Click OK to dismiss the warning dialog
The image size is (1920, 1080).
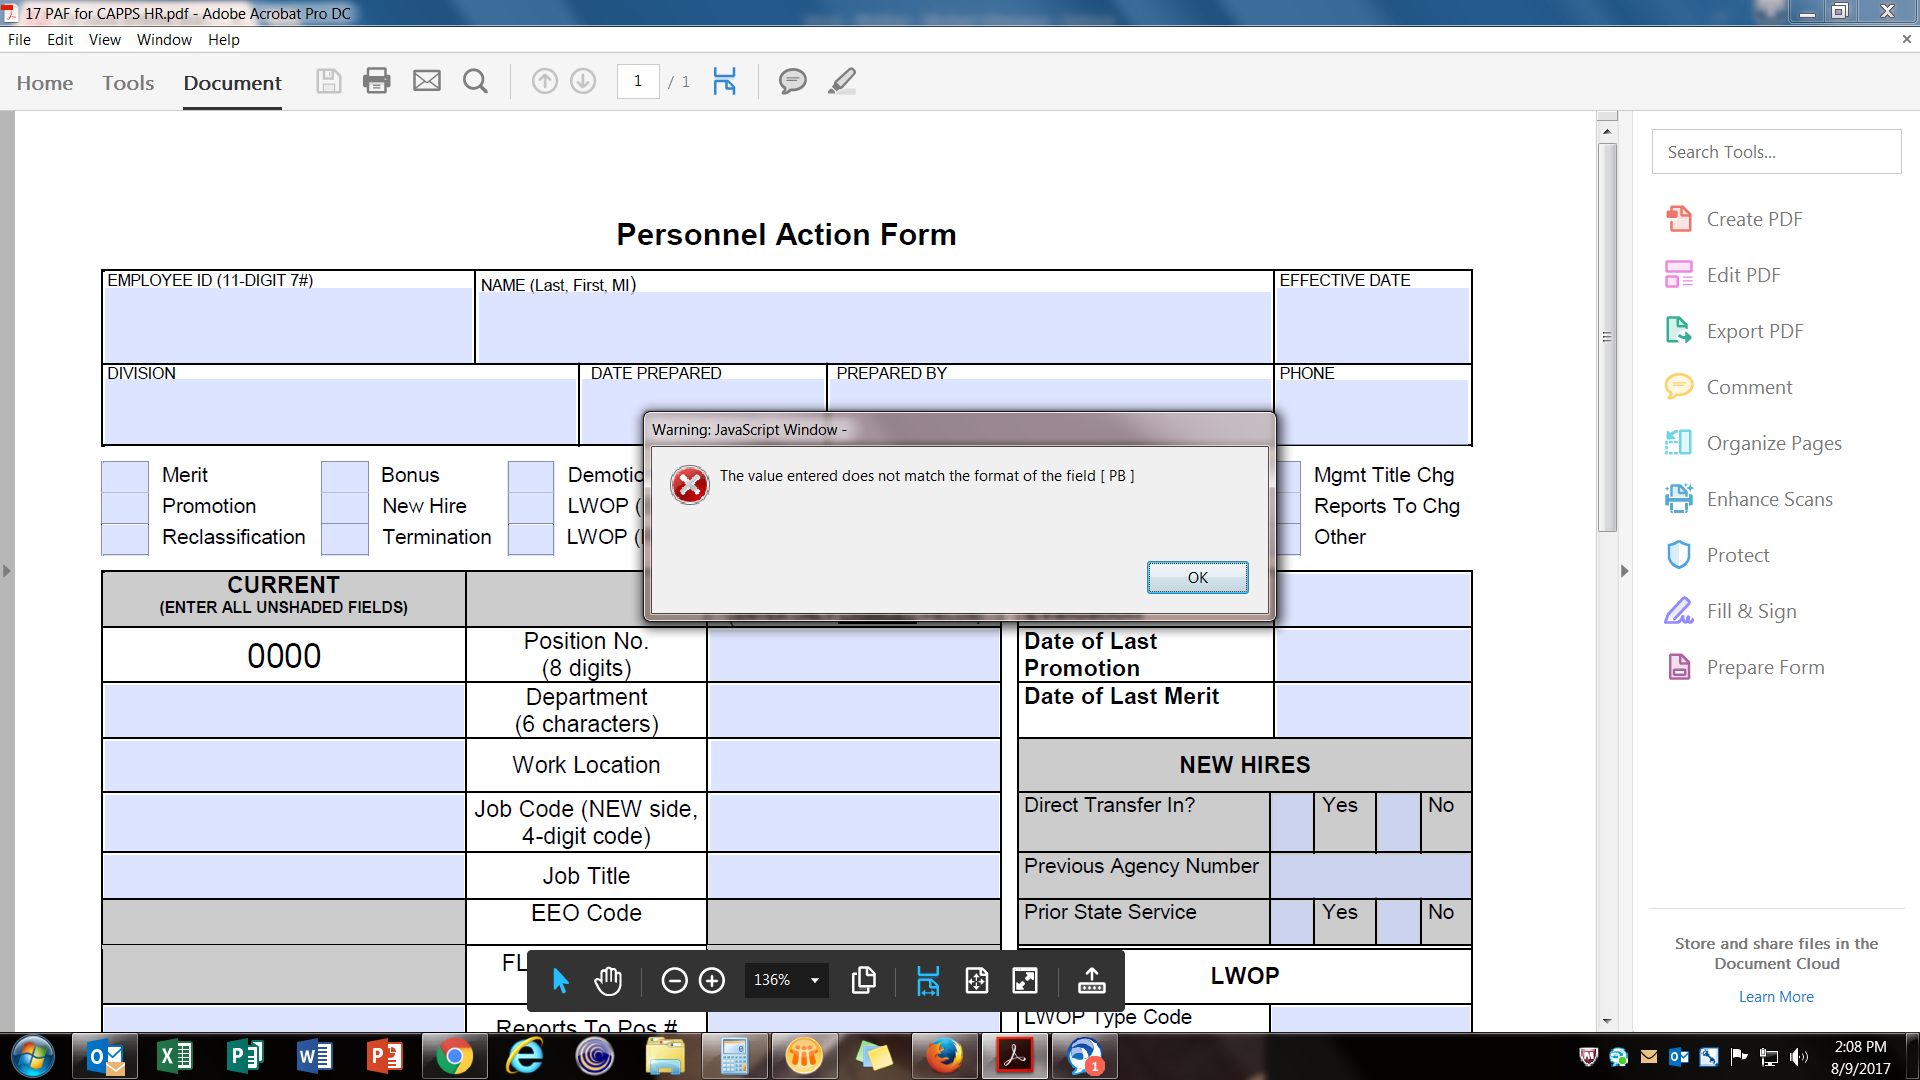point(1197,578)
